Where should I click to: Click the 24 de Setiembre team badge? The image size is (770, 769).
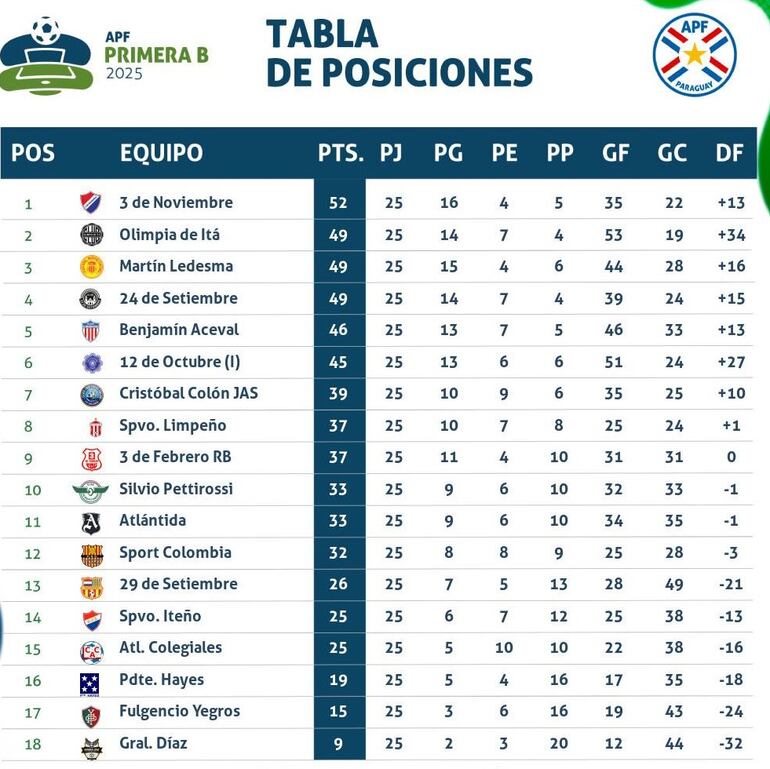[91, 298]
